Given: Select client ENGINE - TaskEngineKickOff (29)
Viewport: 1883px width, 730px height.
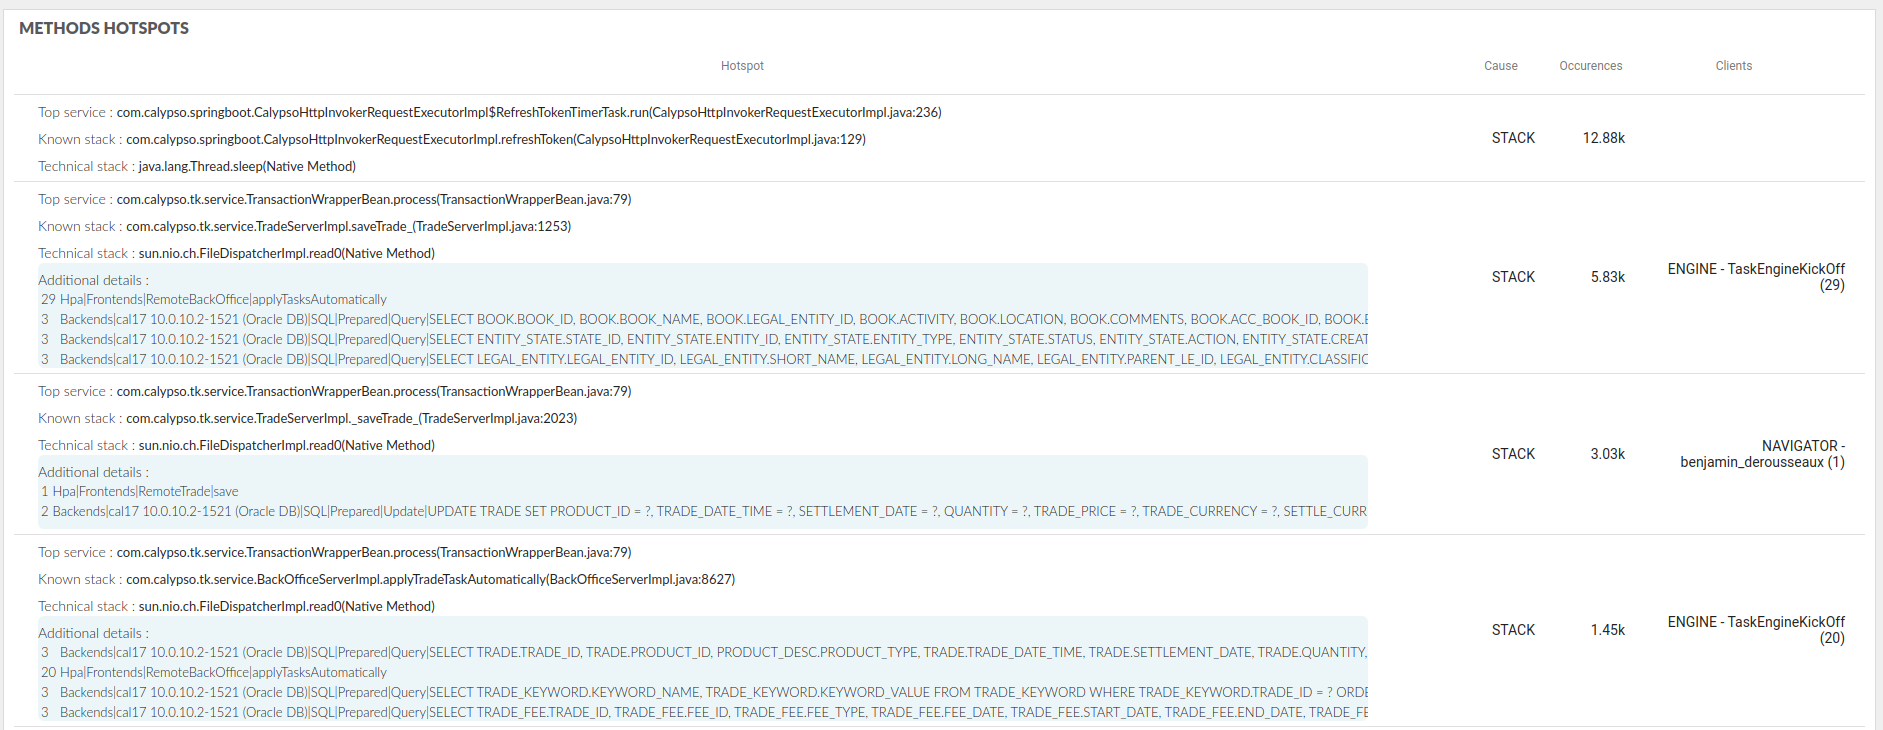Looking at the screenshot, I should point(1756,277).
